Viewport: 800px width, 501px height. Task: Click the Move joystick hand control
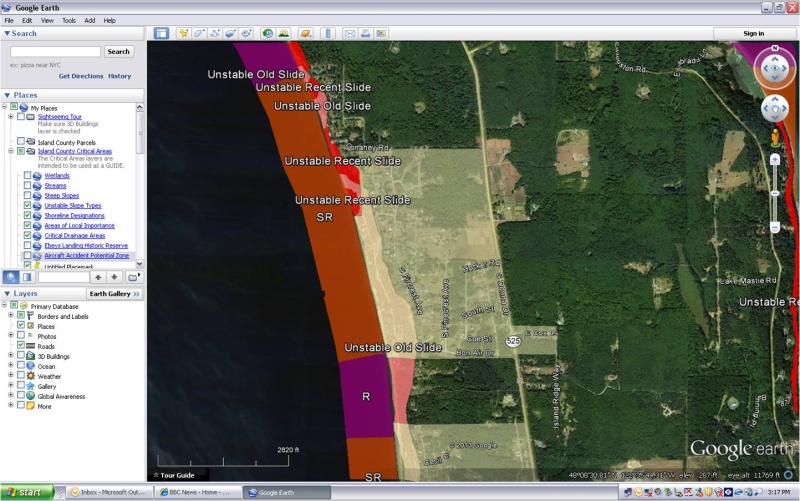pos(775,108)
